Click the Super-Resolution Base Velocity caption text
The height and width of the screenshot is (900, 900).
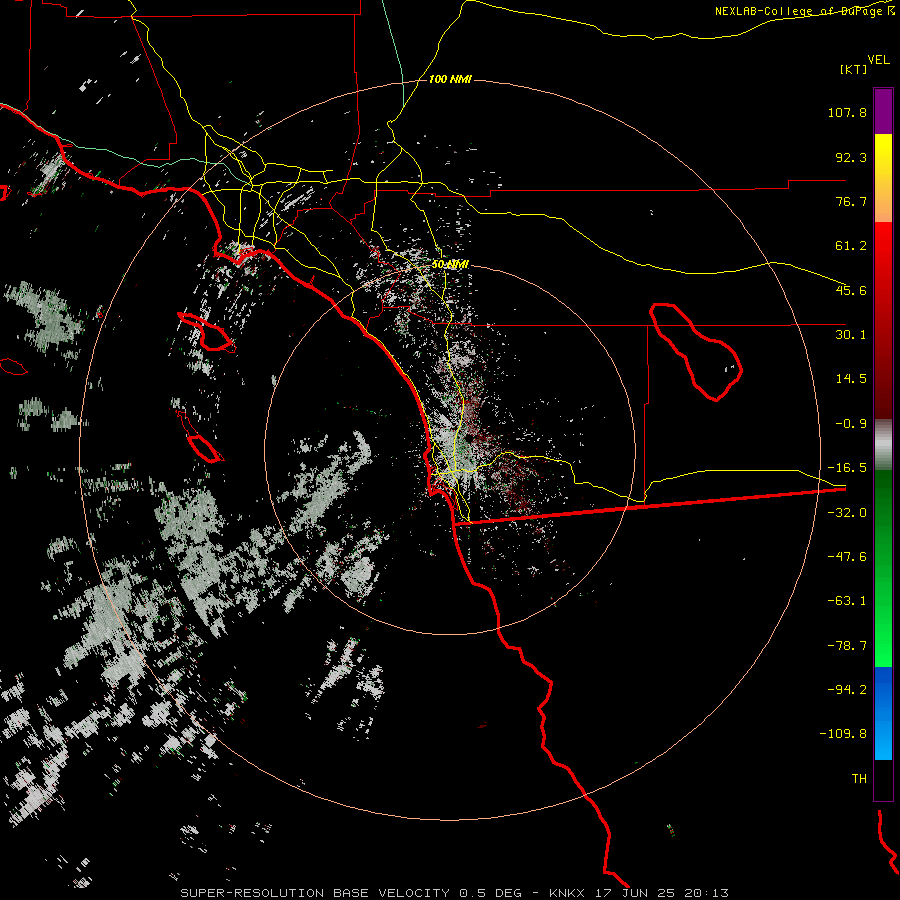pyautogui.click(x=454, y=893)
